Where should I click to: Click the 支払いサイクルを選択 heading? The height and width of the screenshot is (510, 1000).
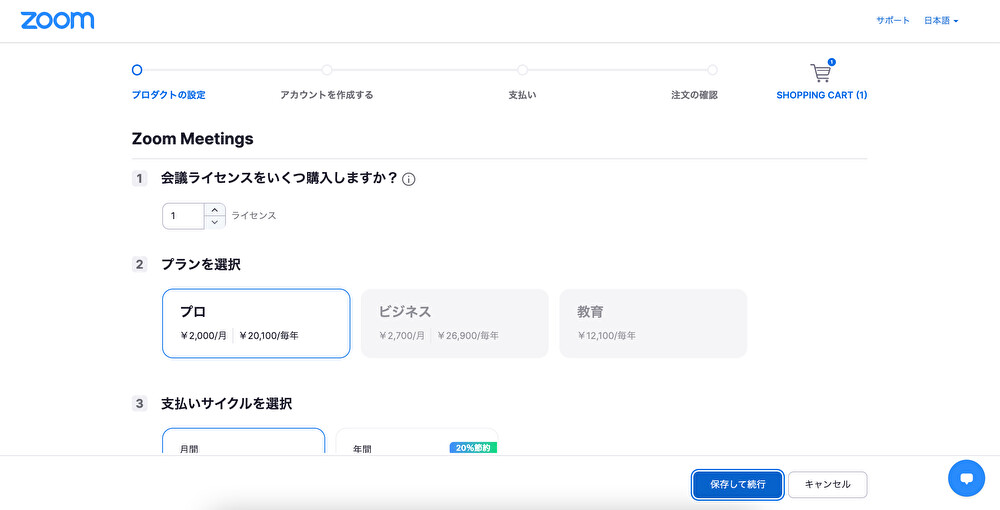click(226, 404)
